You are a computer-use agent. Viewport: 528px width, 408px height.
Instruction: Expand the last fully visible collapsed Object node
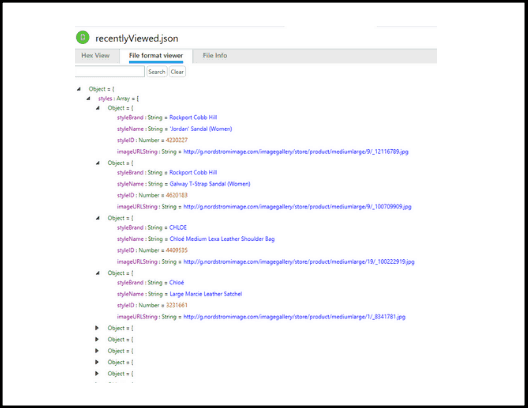coord(97,373)
